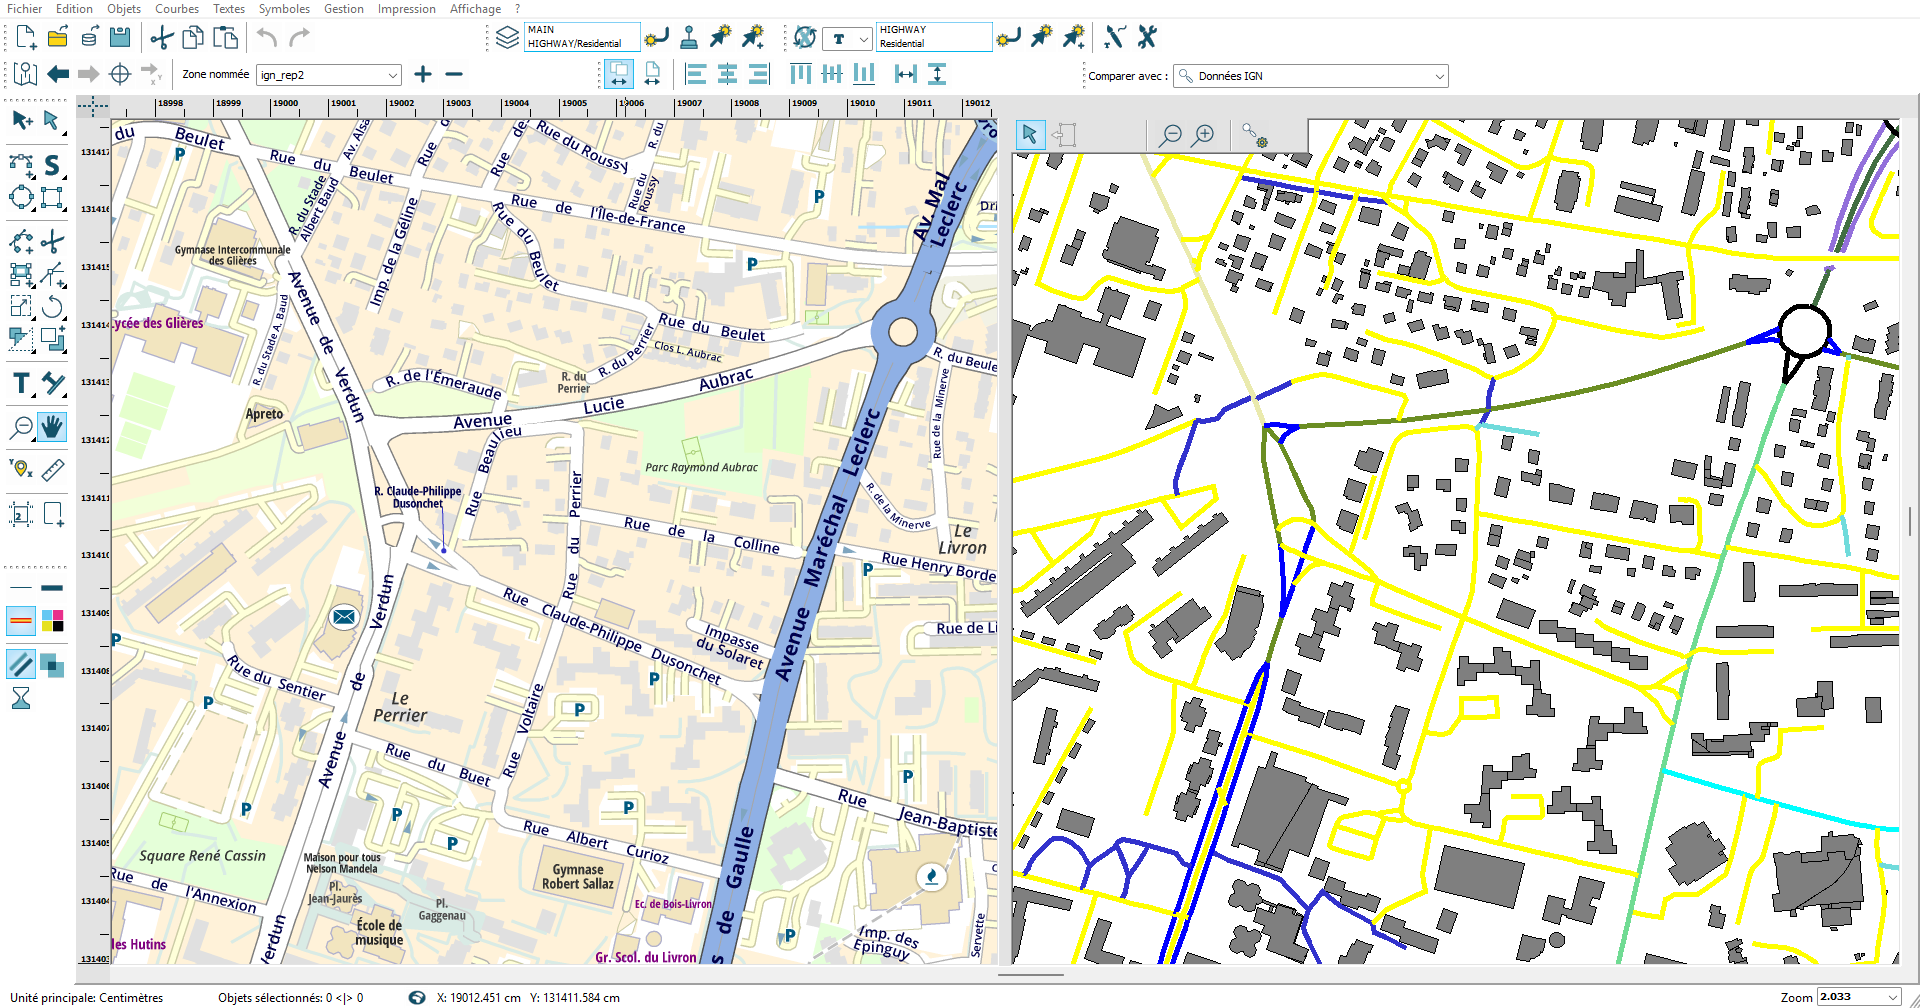The width and height of the screenshot is (1920, 1008).
Task: Open the Zone nommée dropdown
Action: (392, 76)
